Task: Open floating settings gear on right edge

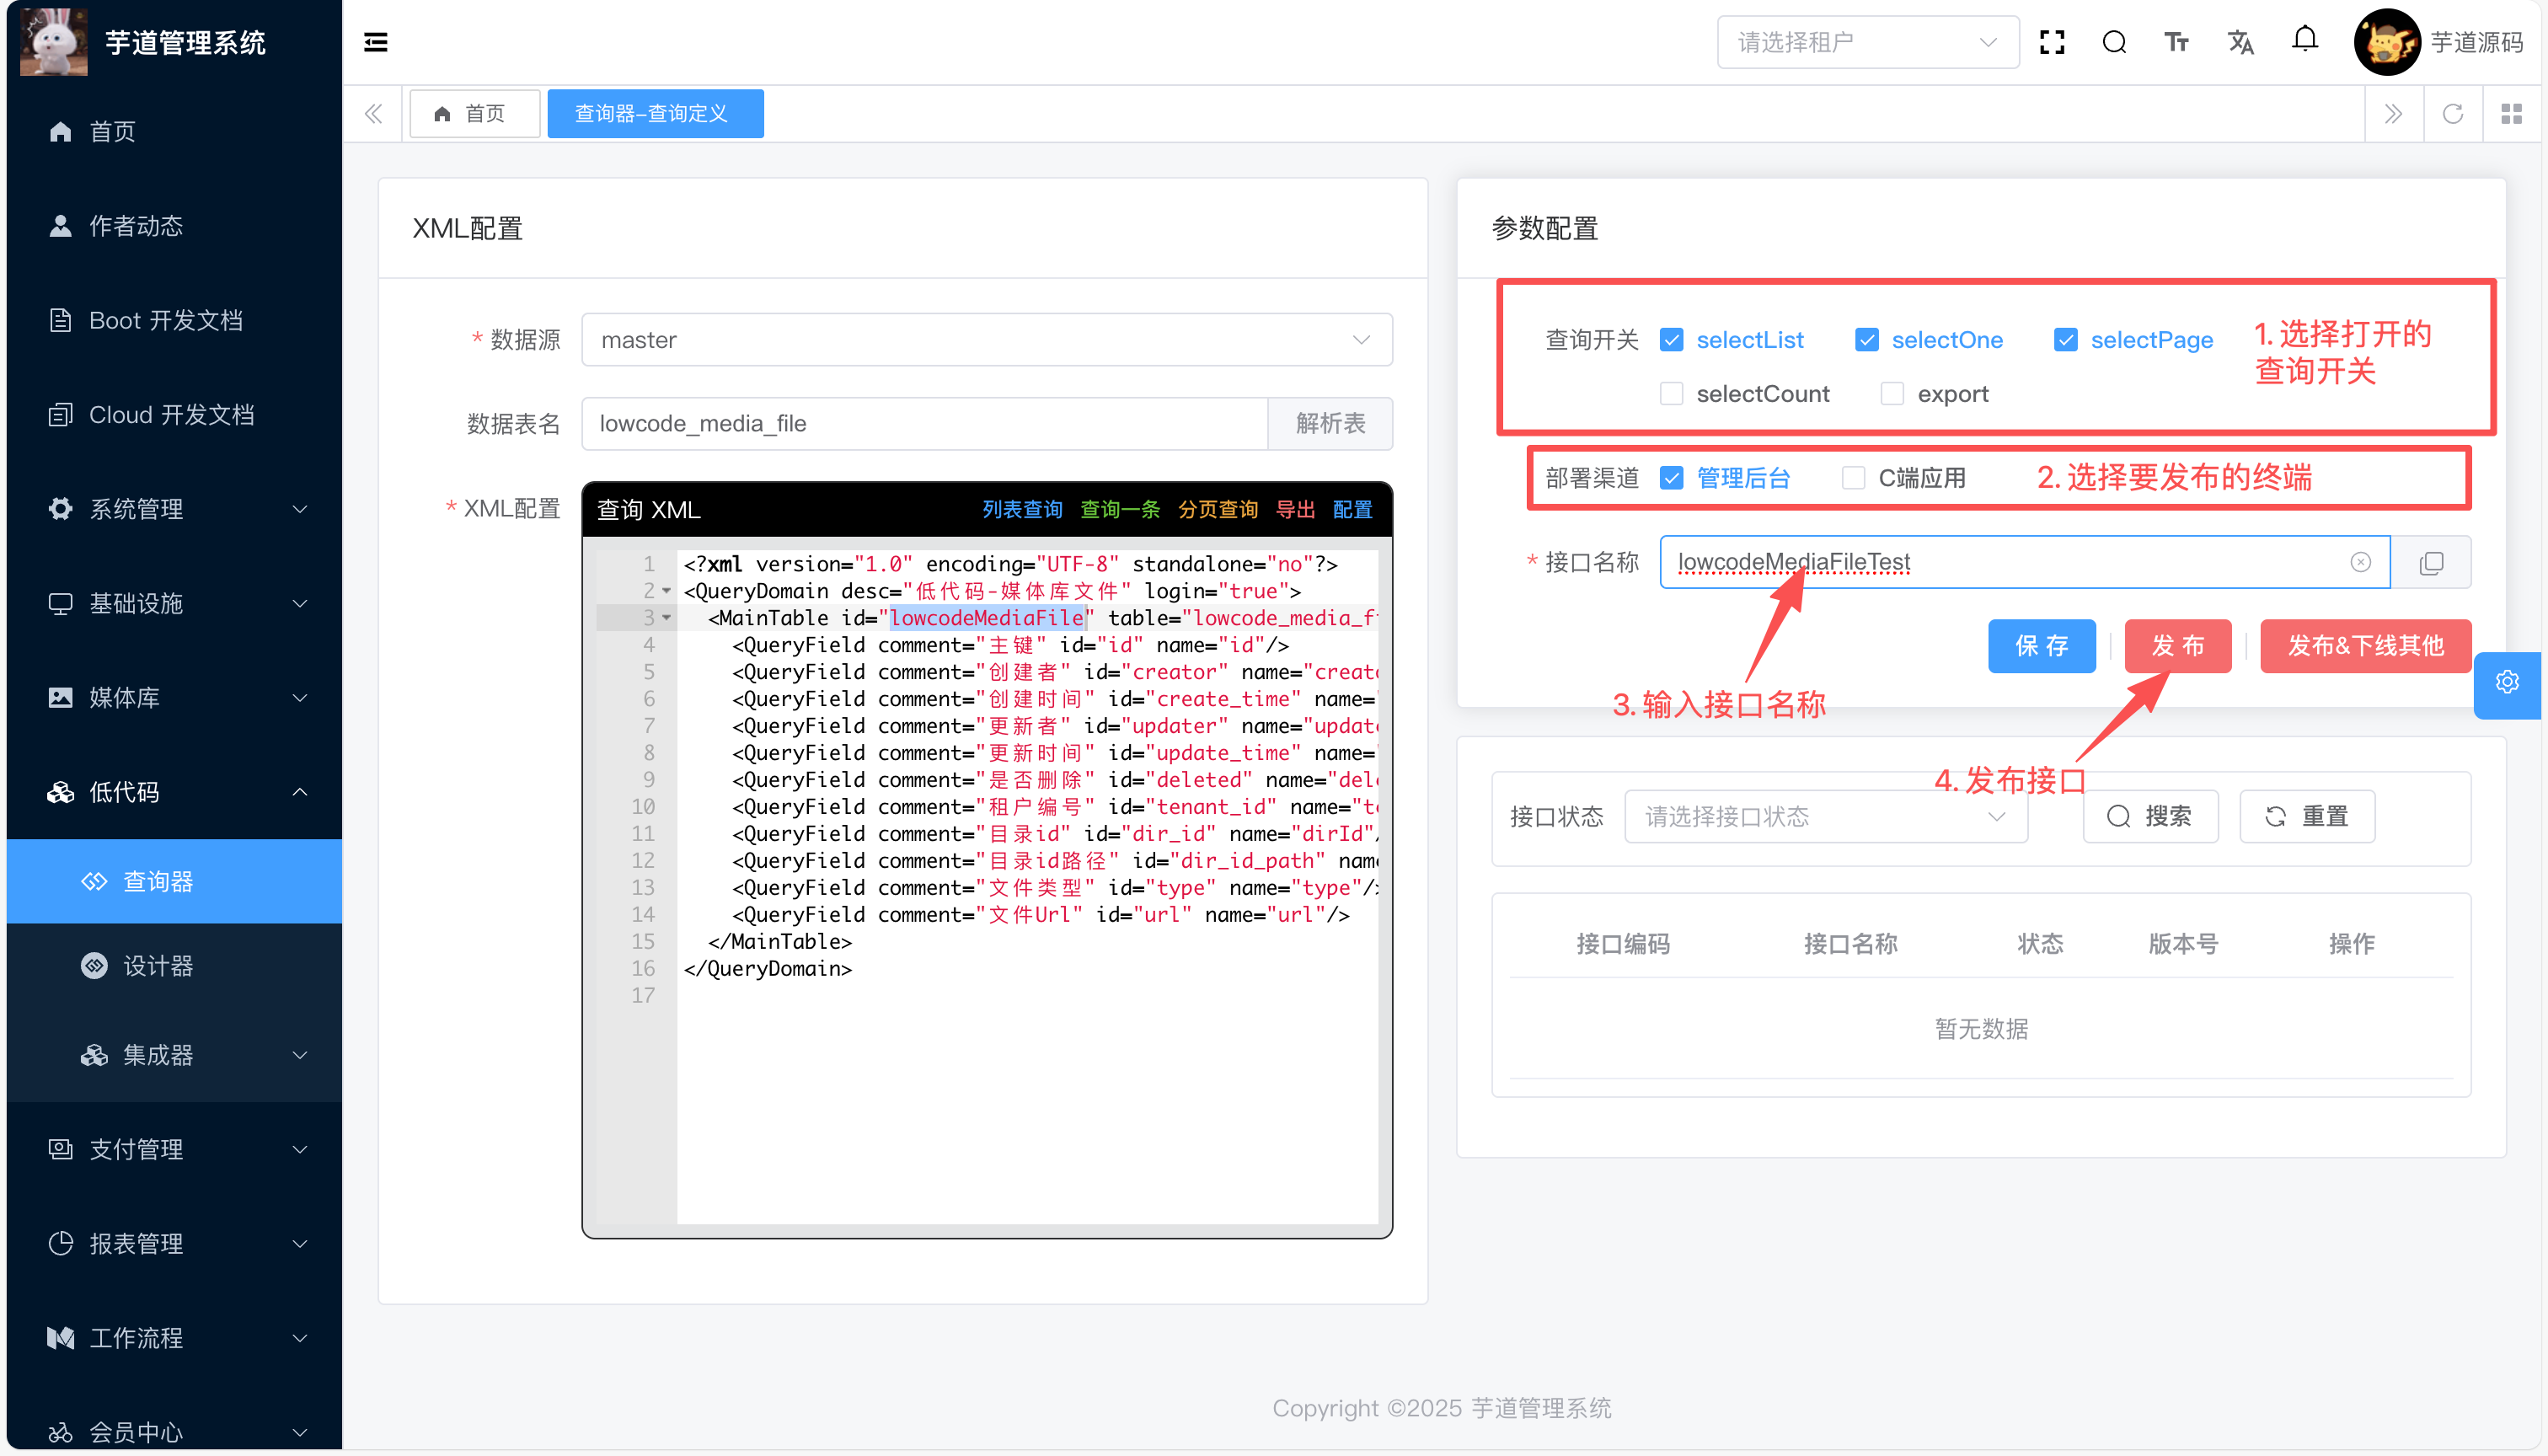Action: [2506, 683]
